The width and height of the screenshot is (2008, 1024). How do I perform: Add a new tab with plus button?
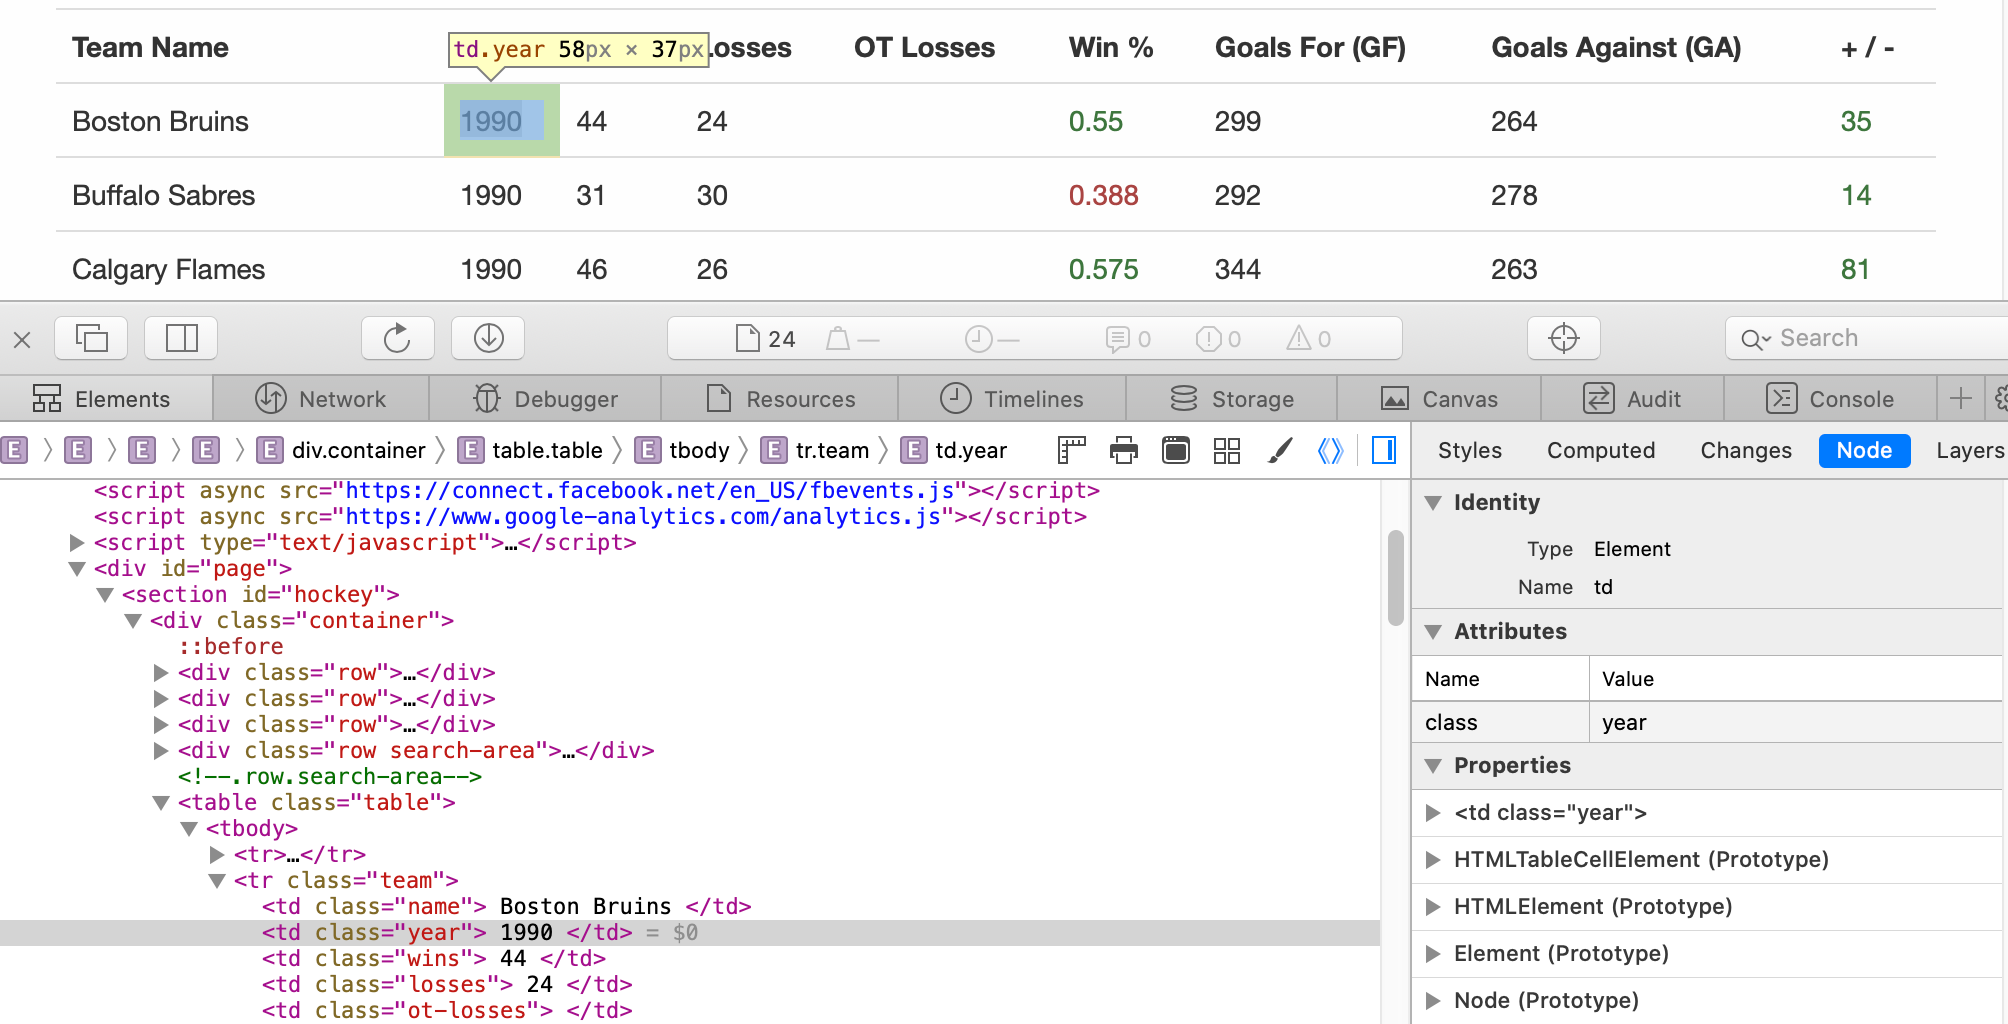tap(1961, 399)
